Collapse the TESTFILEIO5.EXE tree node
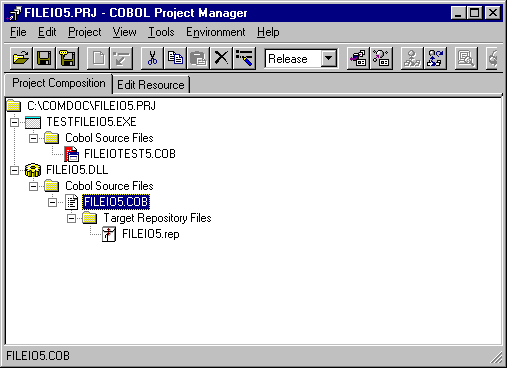507x368 pixels. (14, 122)
